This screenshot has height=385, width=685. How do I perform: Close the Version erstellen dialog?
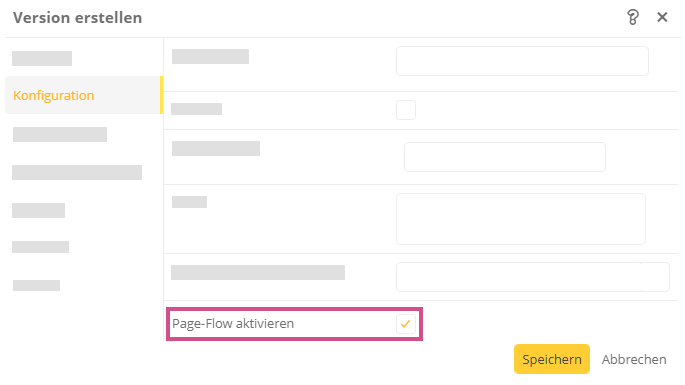pyautogui.click(x=662, y=17)
